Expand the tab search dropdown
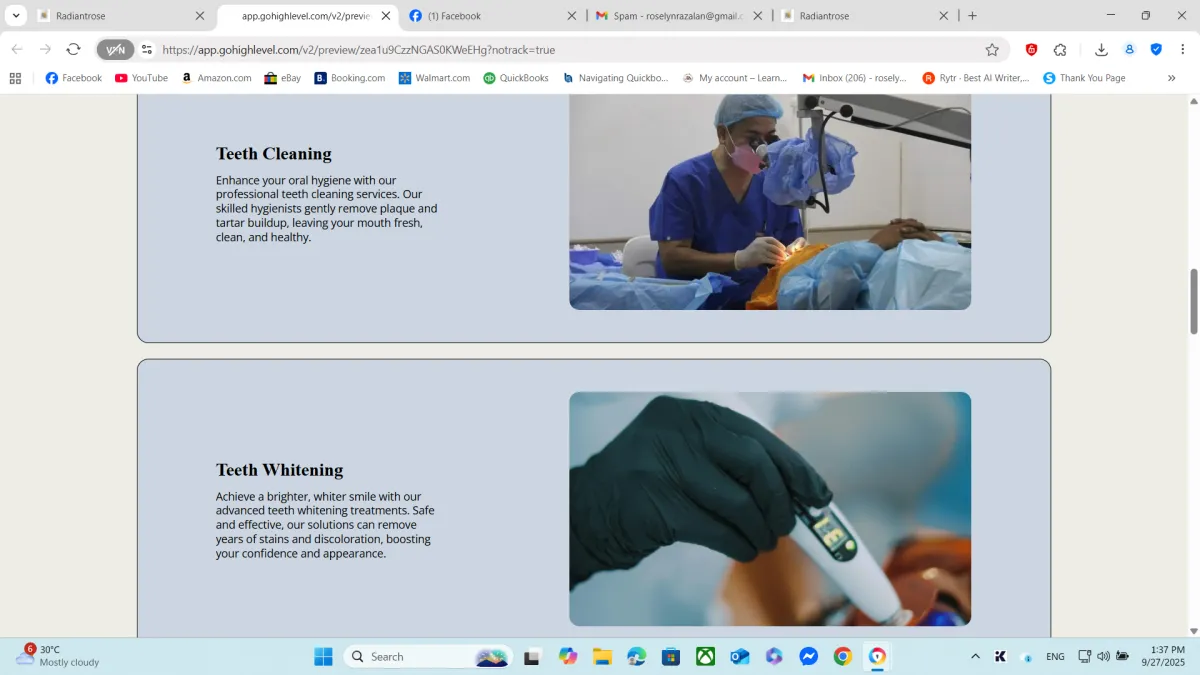 pyautogui.click(x=17, y=15)
